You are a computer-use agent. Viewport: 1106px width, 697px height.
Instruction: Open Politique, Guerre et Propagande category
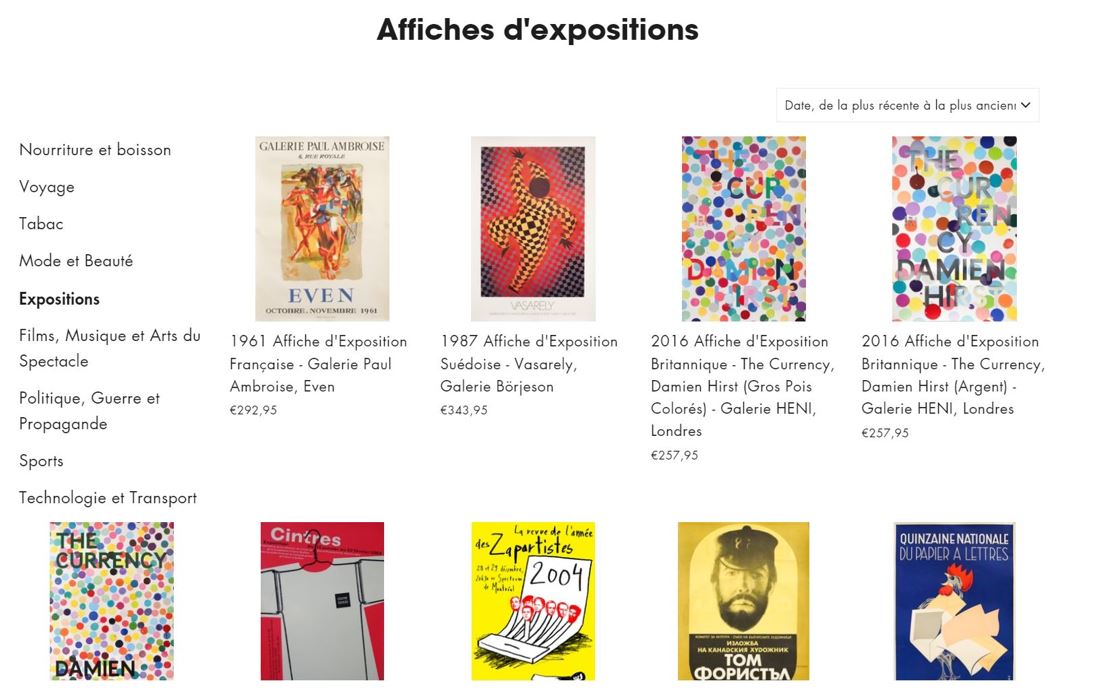89,410
